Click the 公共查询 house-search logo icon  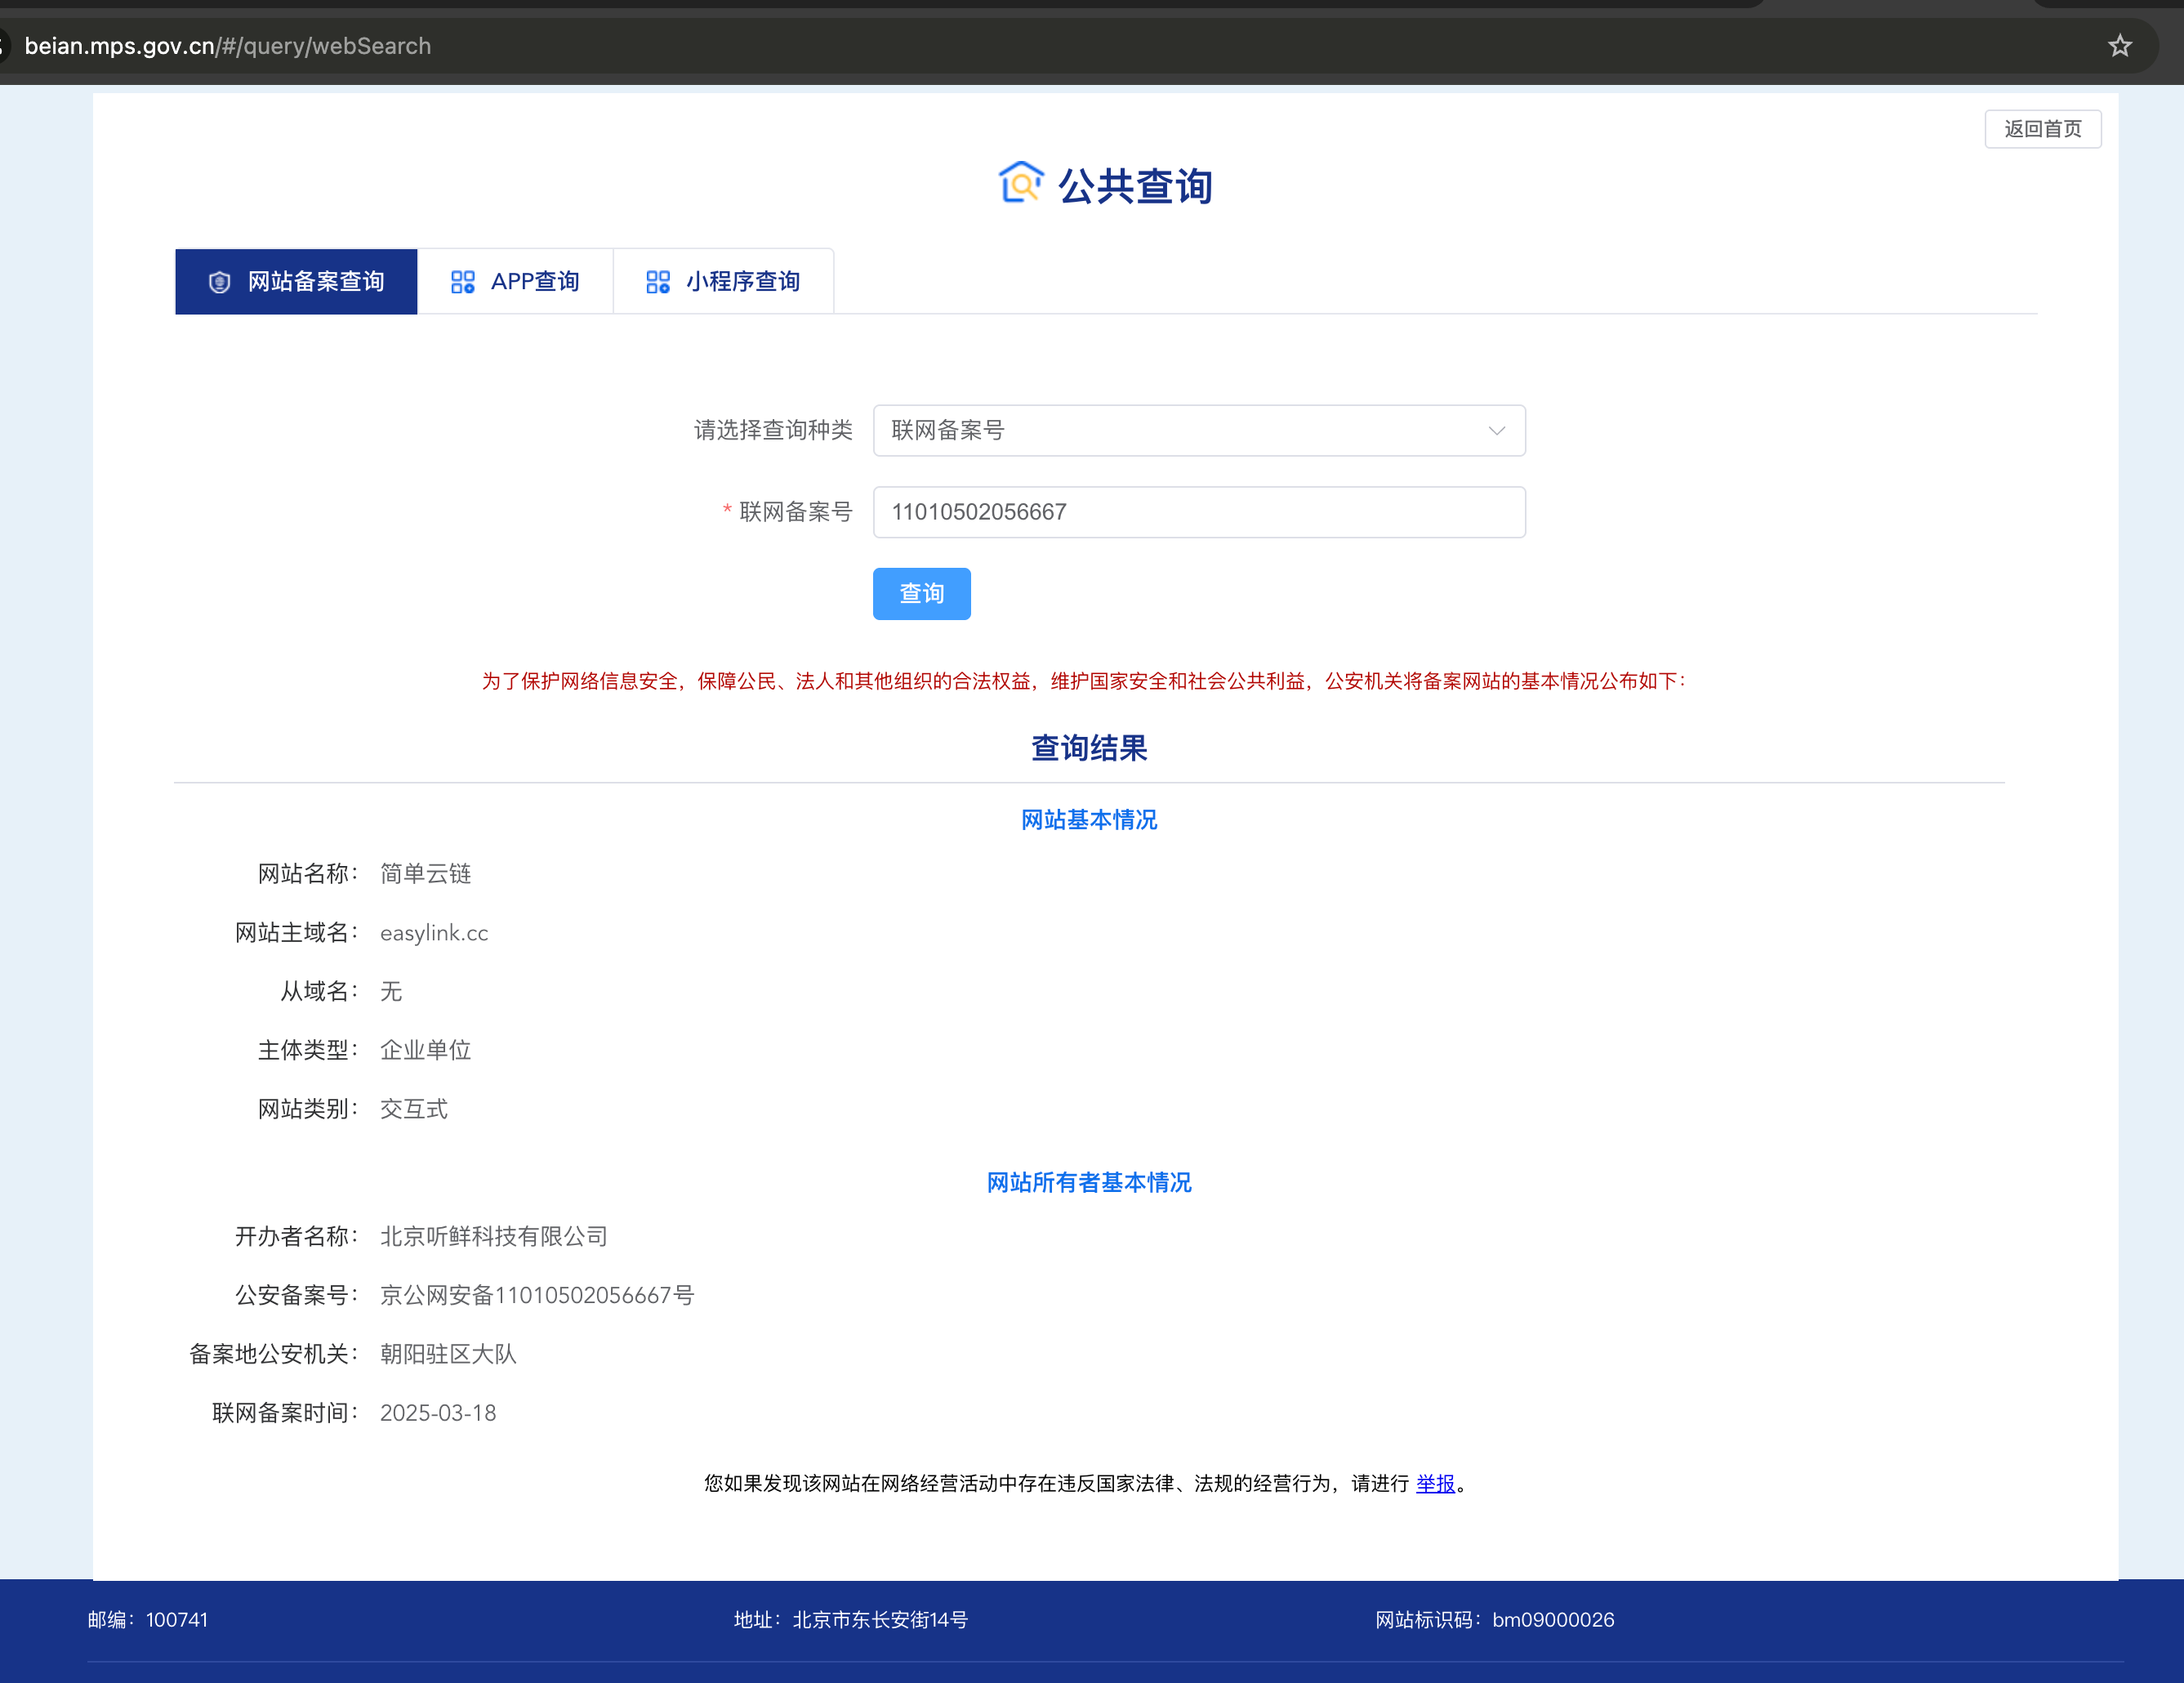1020,183
